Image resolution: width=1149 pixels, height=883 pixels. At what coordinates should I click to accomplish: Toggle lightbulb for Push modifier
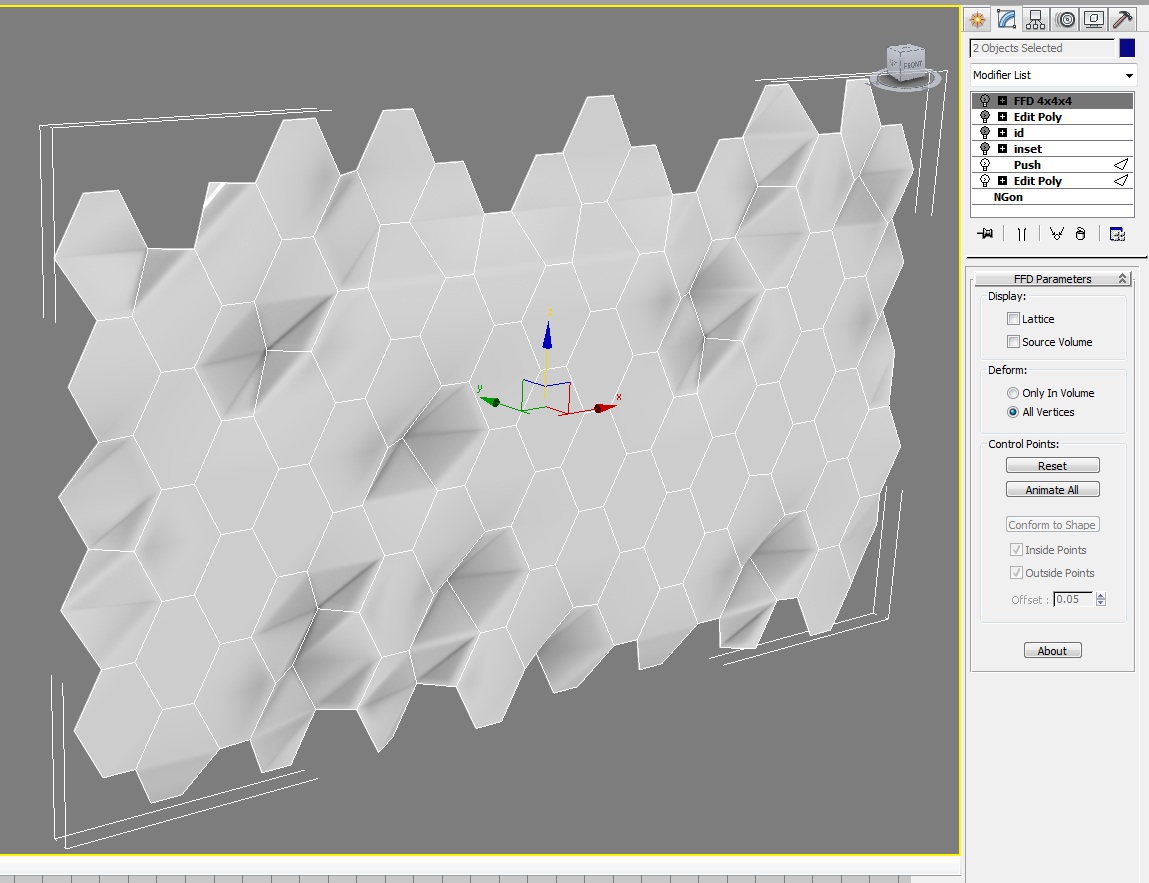tap(985, 165)
